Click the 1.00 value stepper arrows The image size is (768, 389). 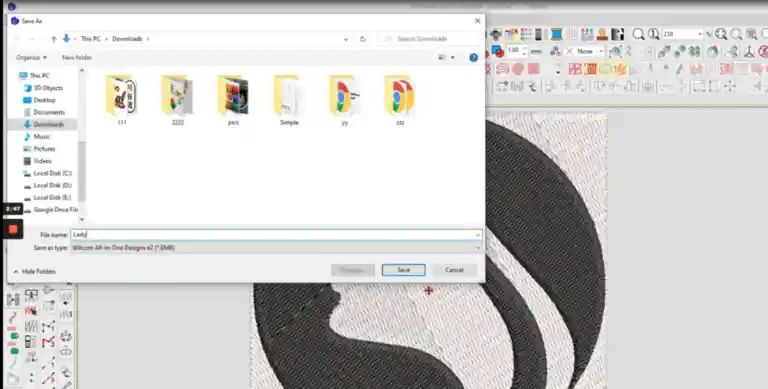(x=525, y=50)
